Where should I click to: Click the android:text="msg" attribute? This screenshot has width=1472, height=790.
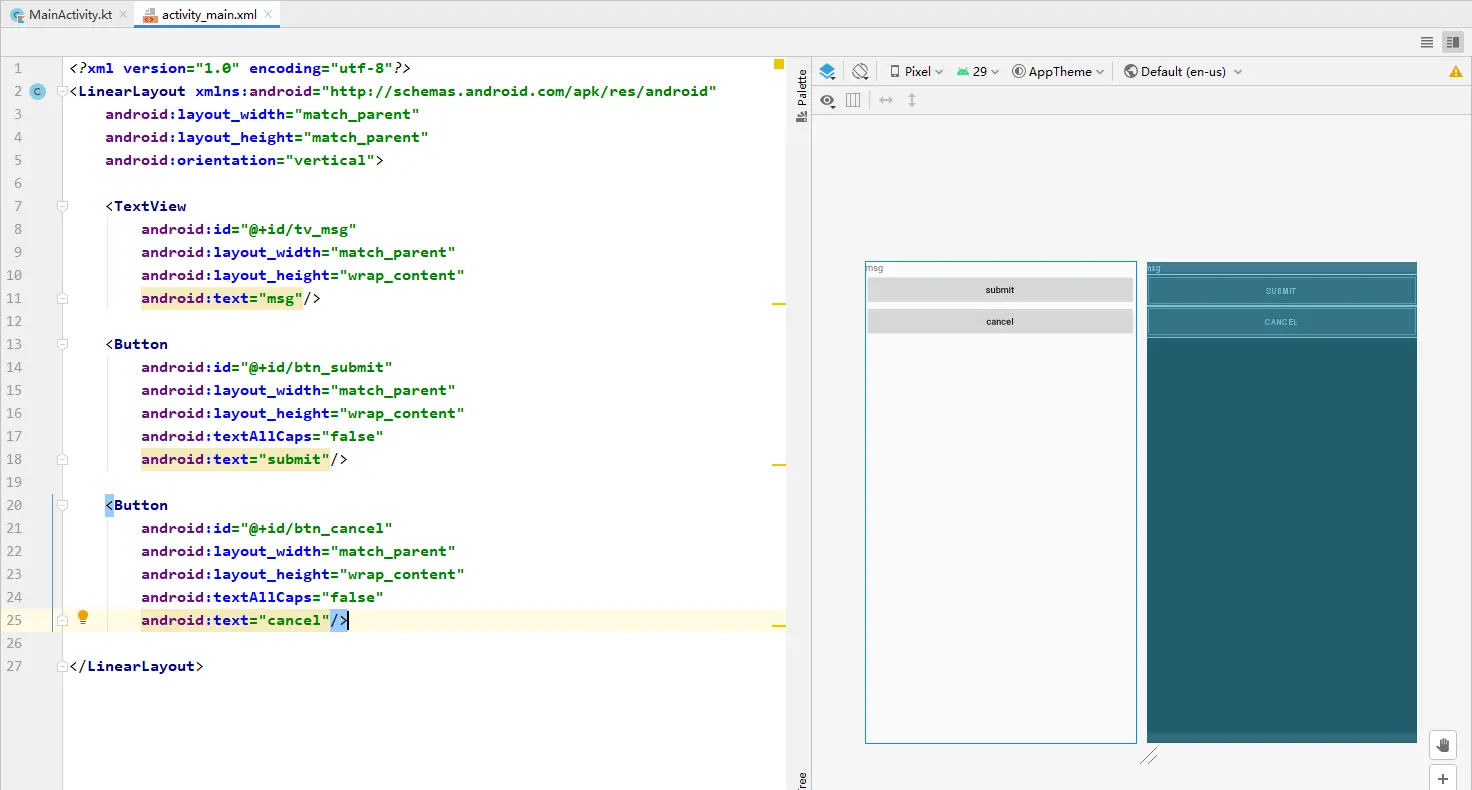(x=222, y=298)
